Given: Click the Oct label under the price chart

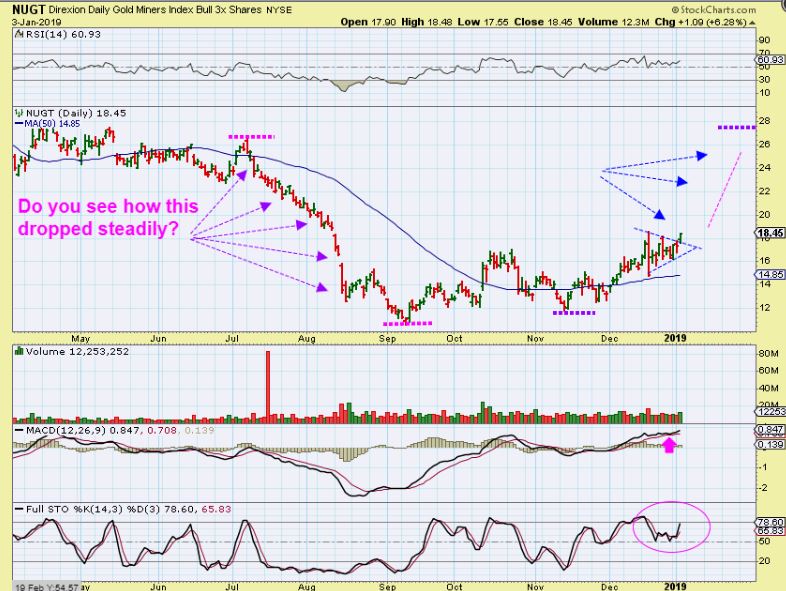Looking at the screenshot, I should (x=454, y=338).
